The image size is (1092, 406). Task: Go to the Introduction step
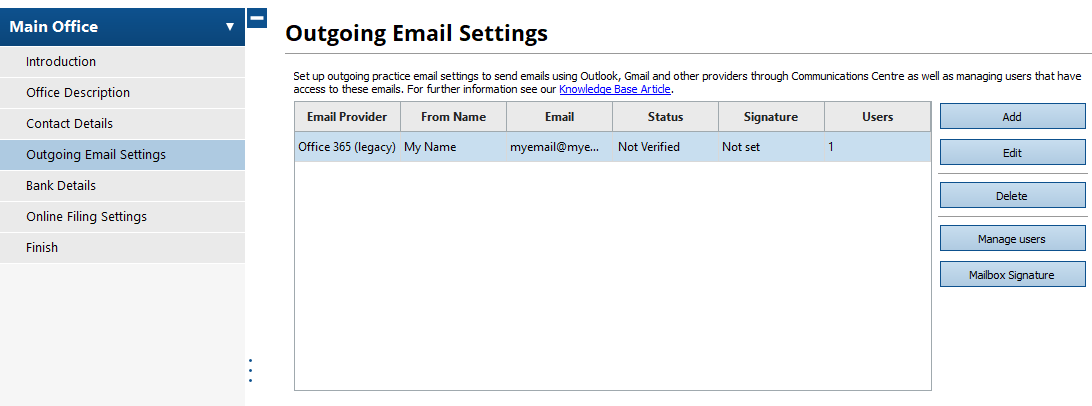61,62
